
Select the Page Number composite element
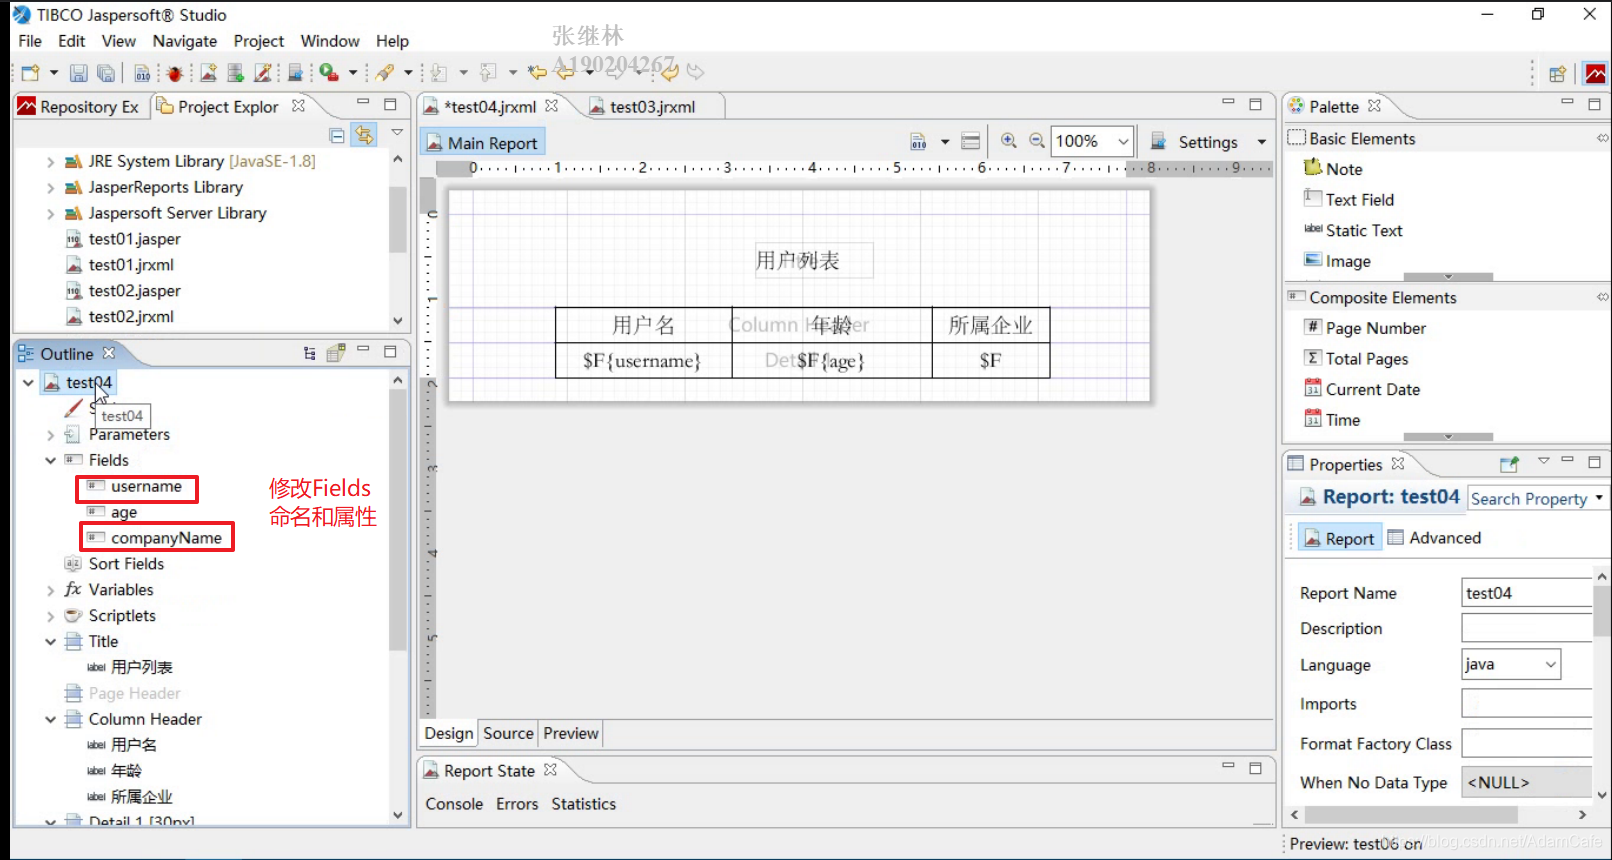pyautogui.click(x=1365, y=328)
